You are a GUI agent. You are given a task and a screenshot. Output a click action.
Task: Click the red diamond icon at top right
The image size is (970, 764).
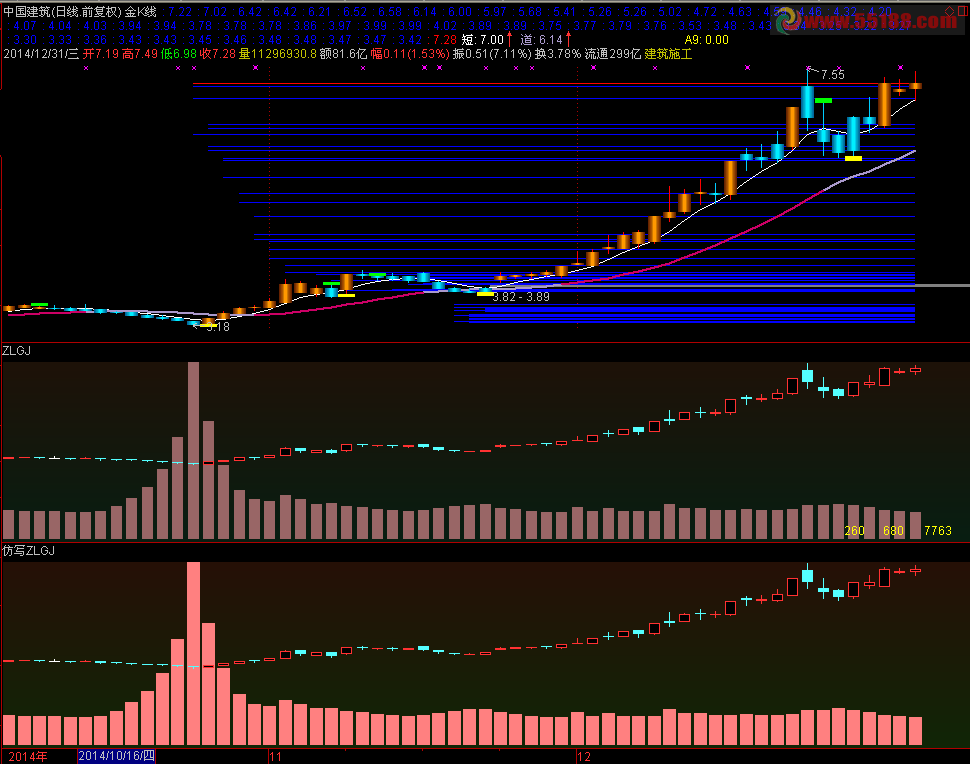[x=950, y=11]
